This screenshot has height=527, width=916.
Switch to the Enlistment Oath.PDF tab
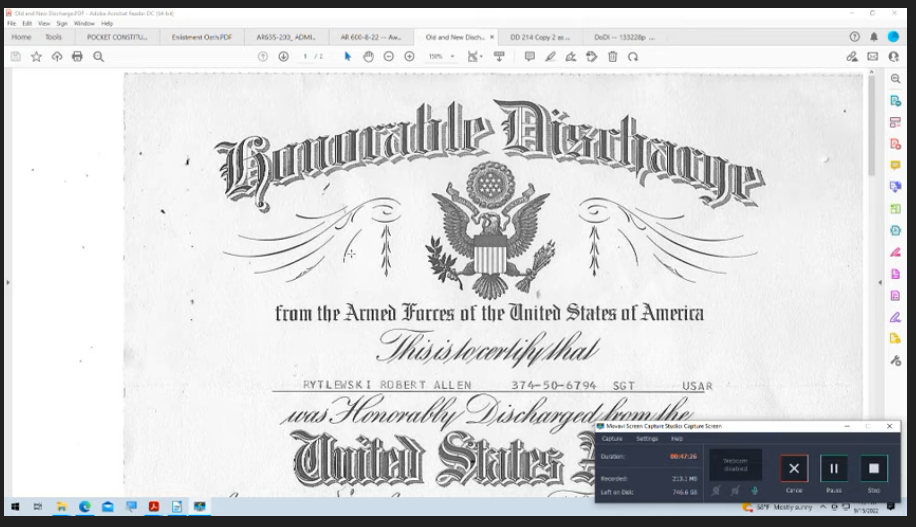202,37
